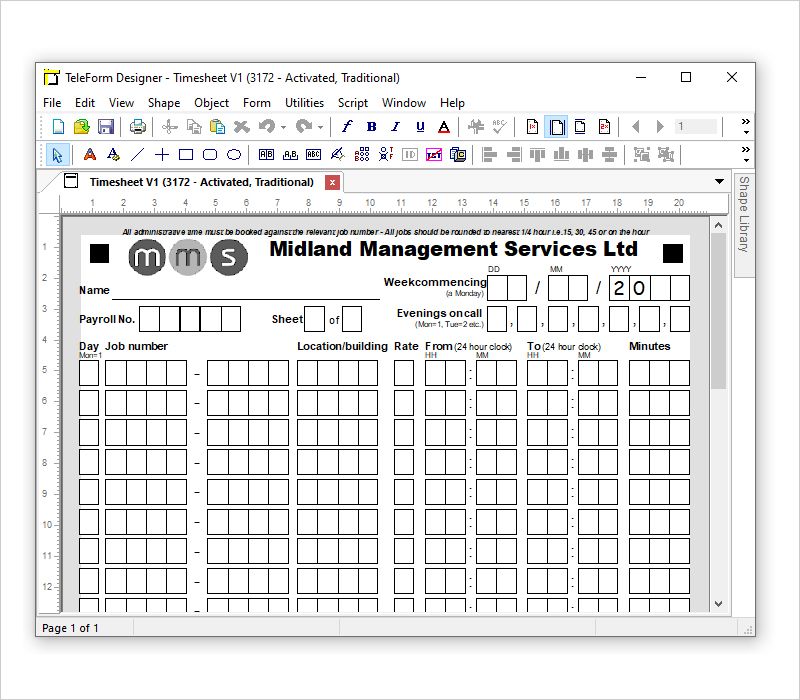This screenshot has height=700, width=800.
Task: Expand the Shape Library side panel
Action: [744, 223]
